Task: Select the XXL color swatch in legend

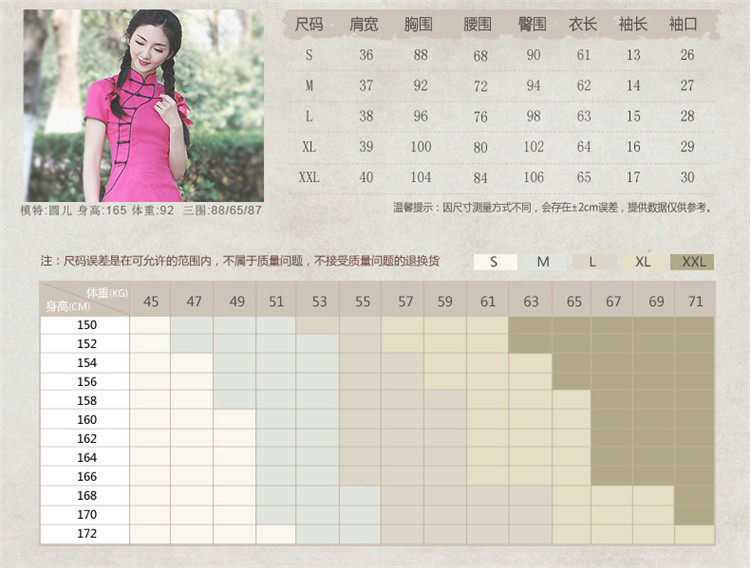Action: pyautogui.click(x=693, y=262)
